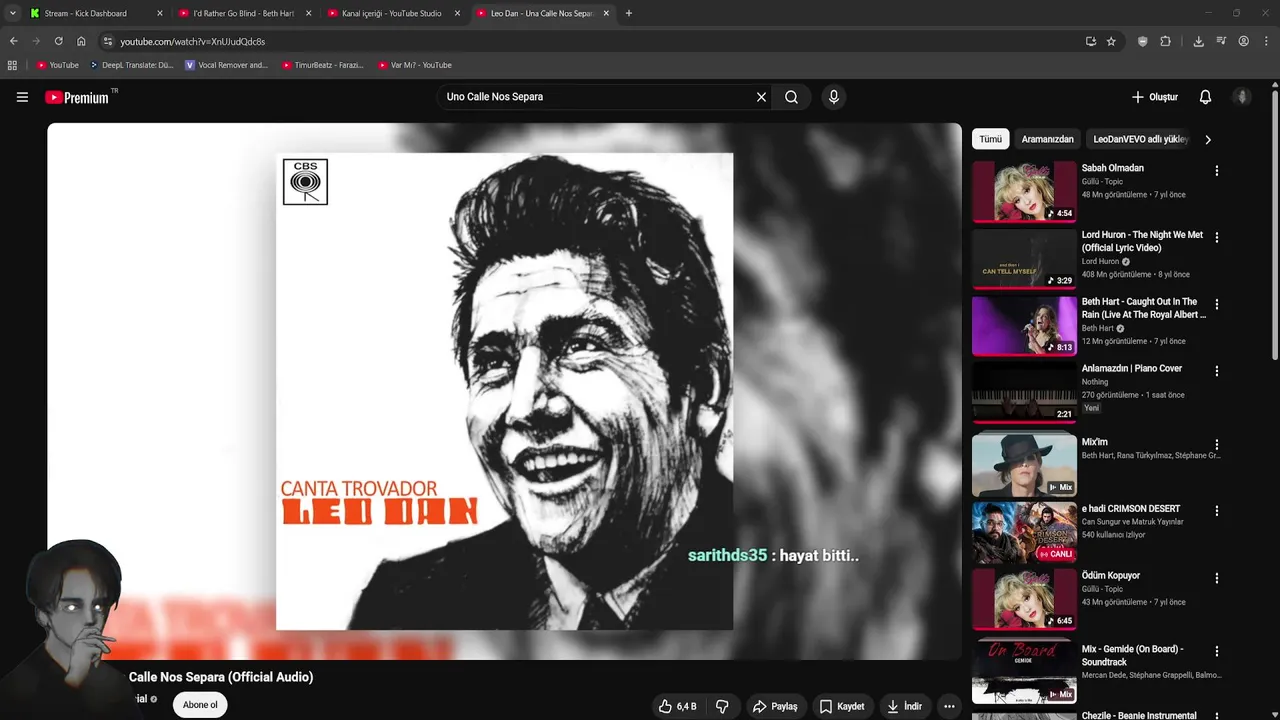Save video with Kaydet

[x=842, y=706]
